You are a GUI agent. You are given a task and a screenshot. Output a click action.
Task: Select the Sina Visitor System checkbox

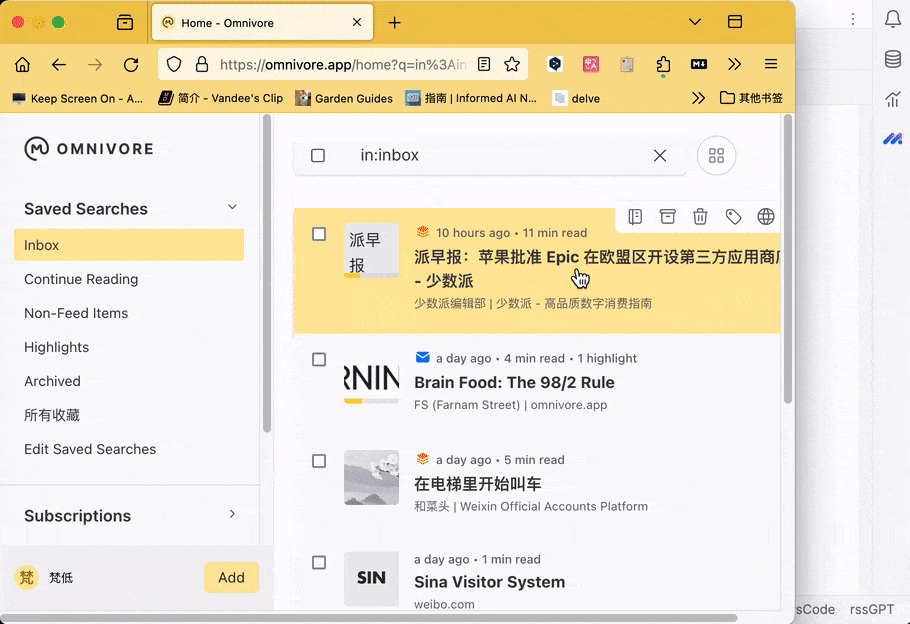[x=319, y=563]
